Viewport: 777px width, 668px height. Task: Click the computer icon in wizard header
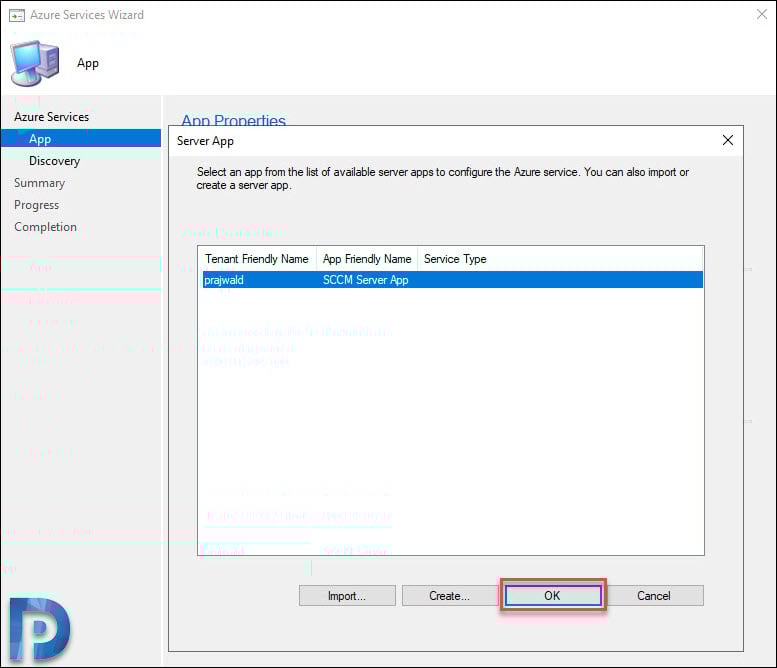click(x=35, y=63)
